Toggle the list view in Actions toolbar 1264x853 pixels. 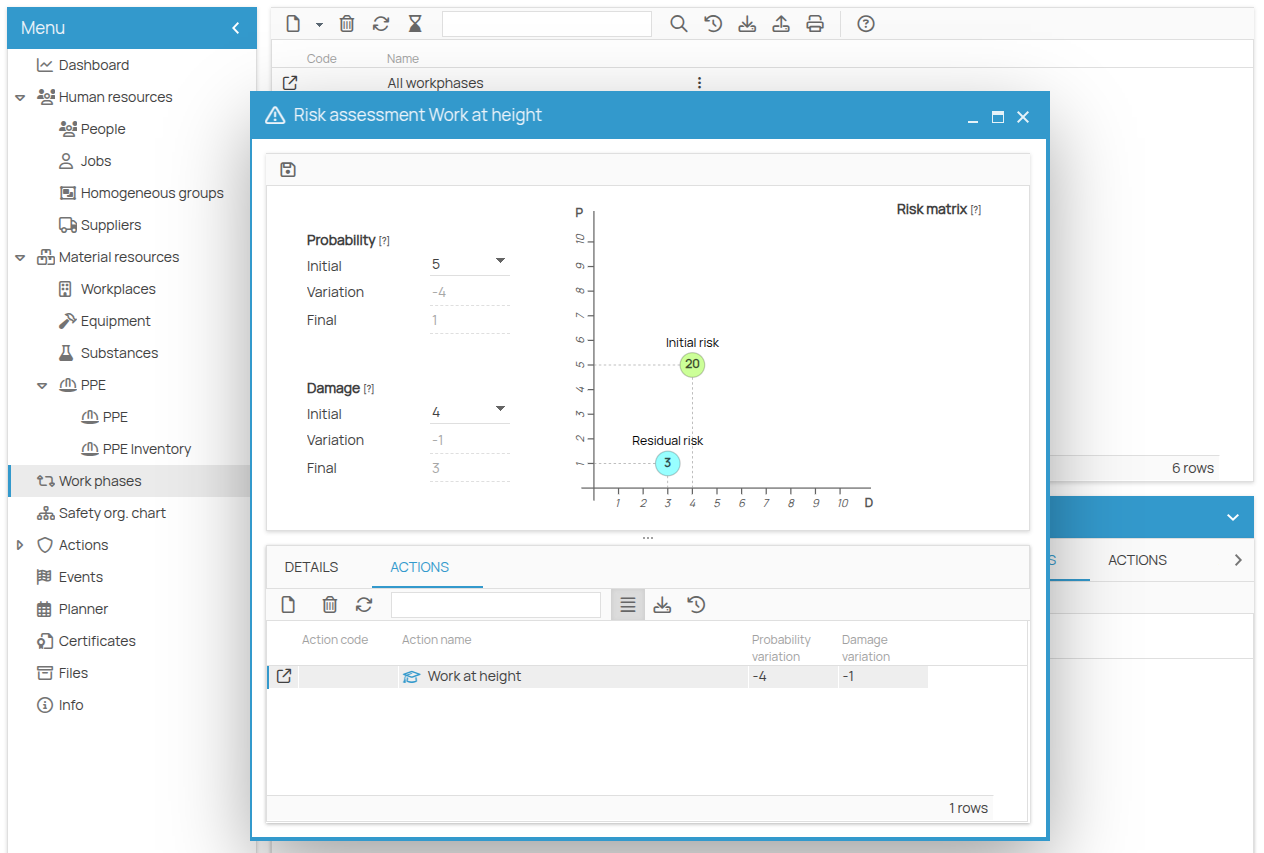coord(627,604)
